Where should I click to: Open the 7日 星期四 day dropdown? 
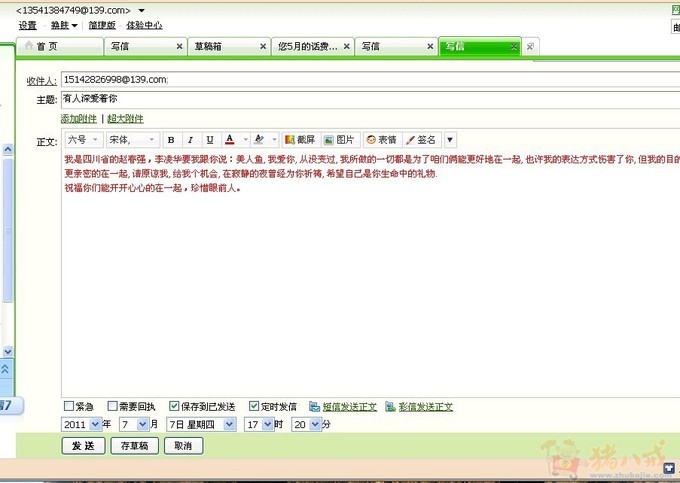tap(230, 424)
